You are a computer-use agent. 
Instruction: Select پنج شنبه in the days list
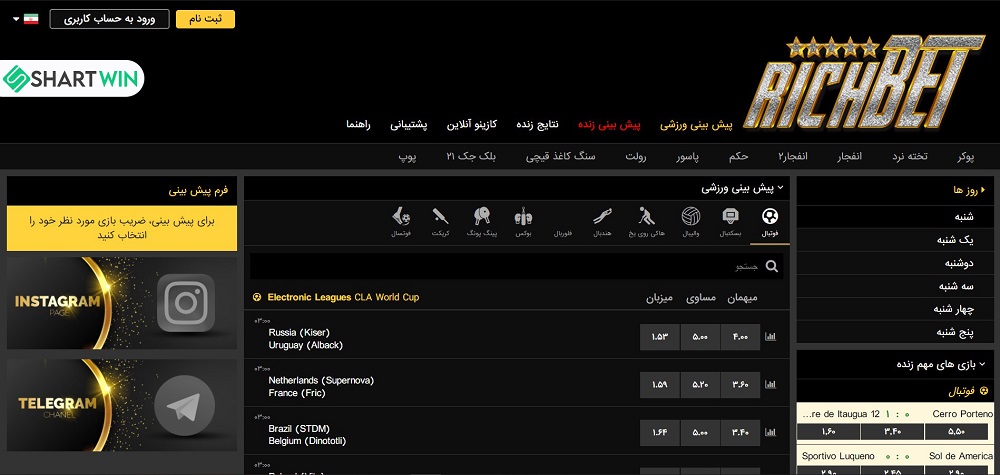click(895, 332)
